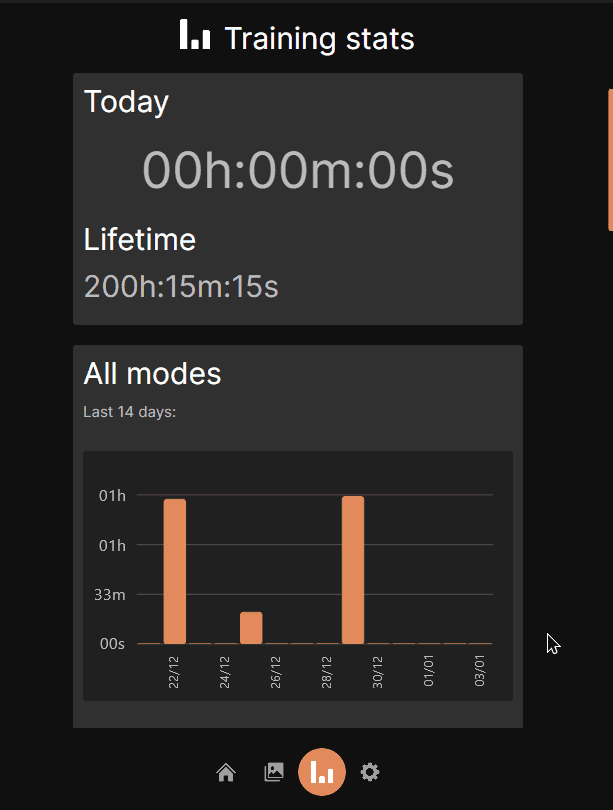The image size is (613, 810).
Task: Select the All modes section header
Action: click(x=152, y=374)
